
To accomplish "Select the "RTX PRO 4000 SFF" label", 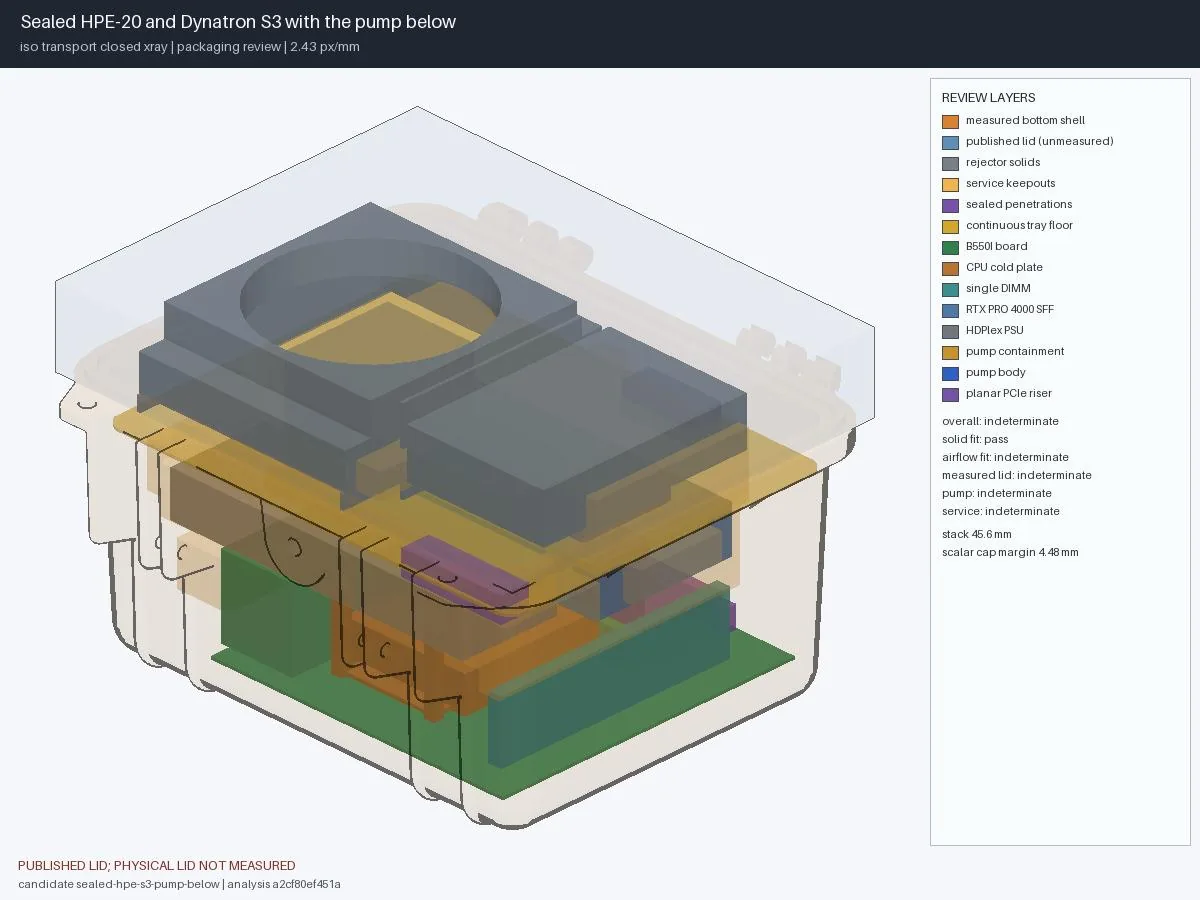I will click(x=1009, y=309).
